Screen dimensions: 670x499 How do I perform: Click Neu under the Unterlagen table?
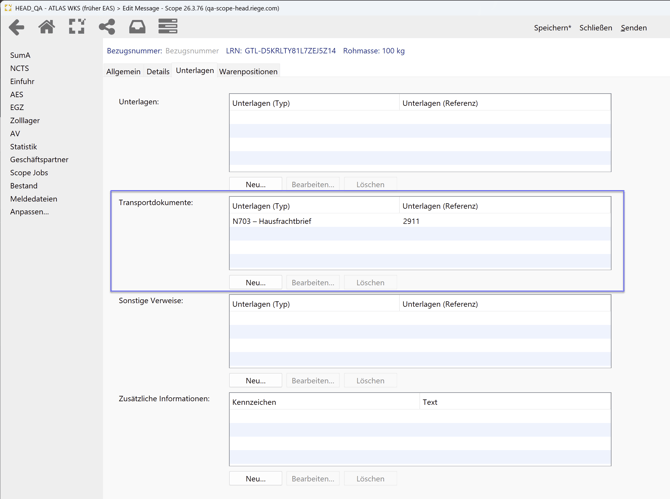(x=255, y=185)
